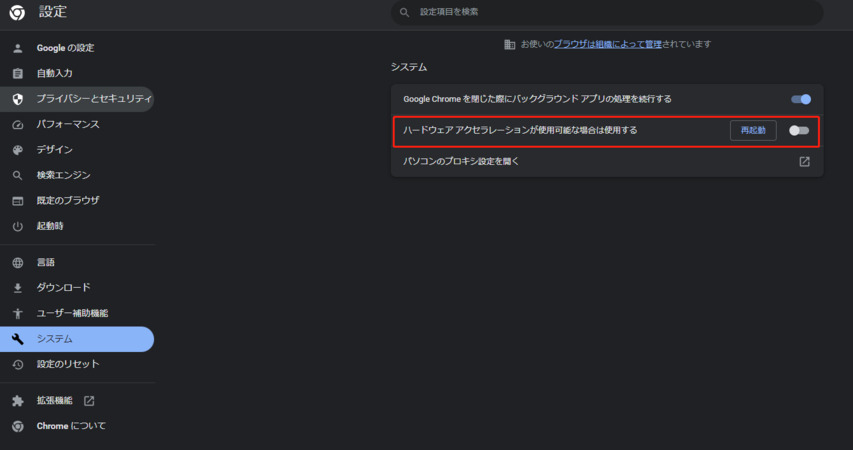The image size is (853, 450).
Task: Click the Chrome logo beside 設定 title
Action: tap(17, 12)
